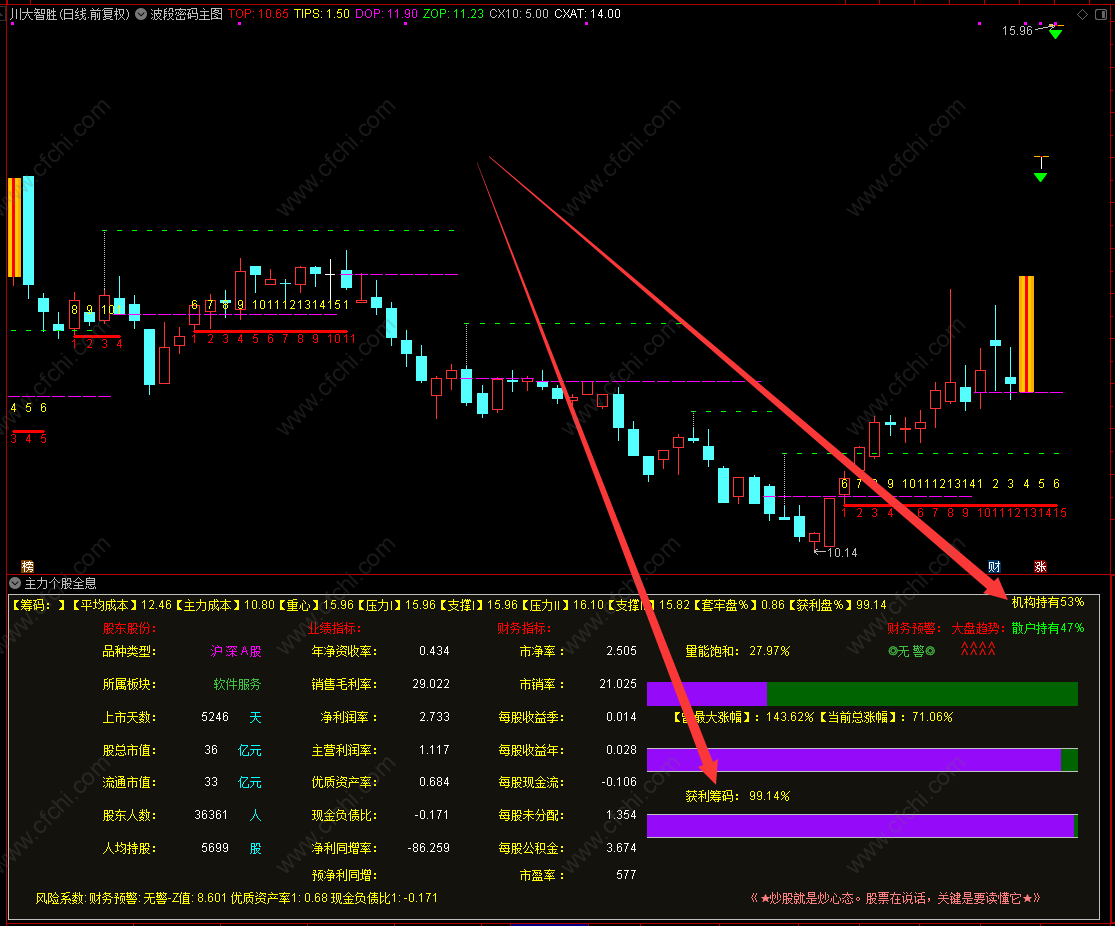Image resolution: width=1115 pixels, height=926 pixels.
Task: Click the 每股未分配 1.354 value
Action: (621, 815)
